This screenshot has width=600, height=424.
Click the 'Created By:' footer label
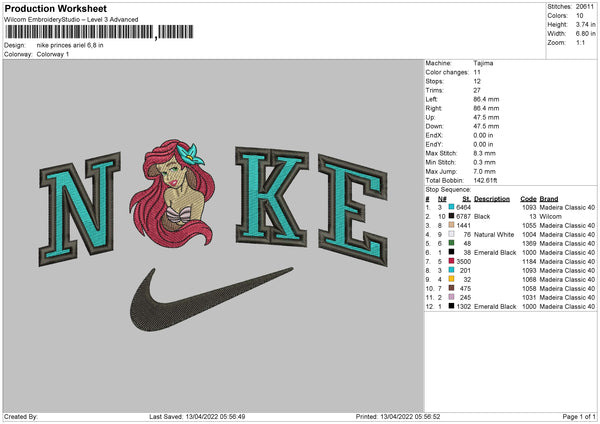(21, 416)
